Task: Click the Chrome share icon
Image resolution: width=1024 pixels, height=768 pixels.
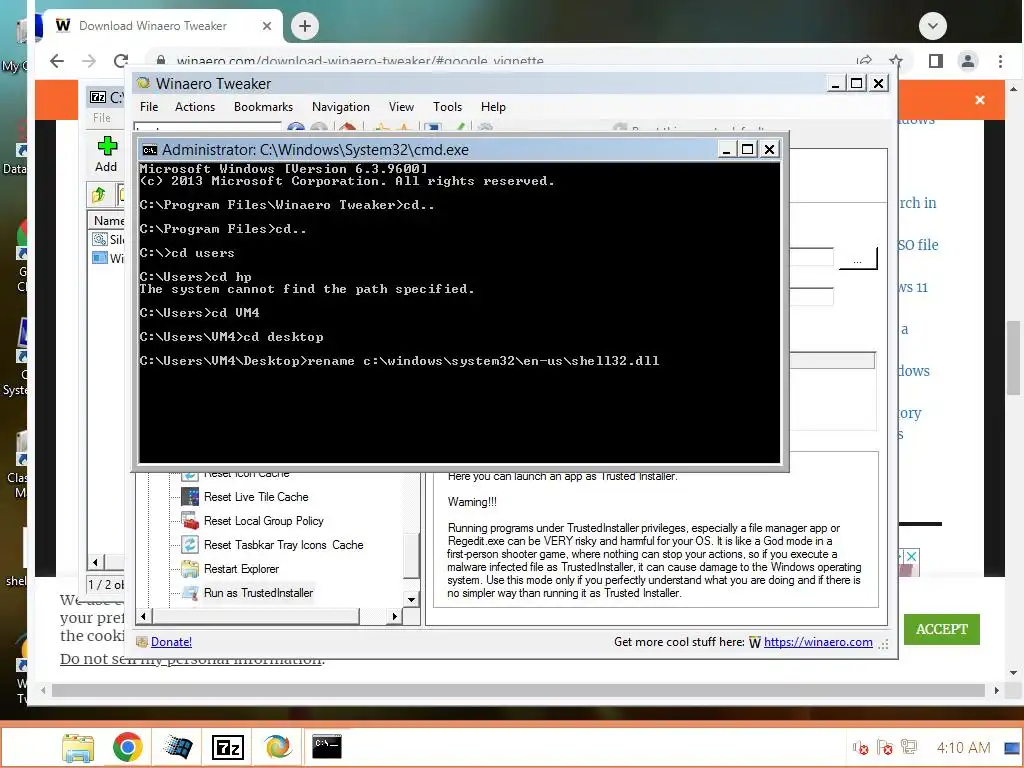Action: 865,61
